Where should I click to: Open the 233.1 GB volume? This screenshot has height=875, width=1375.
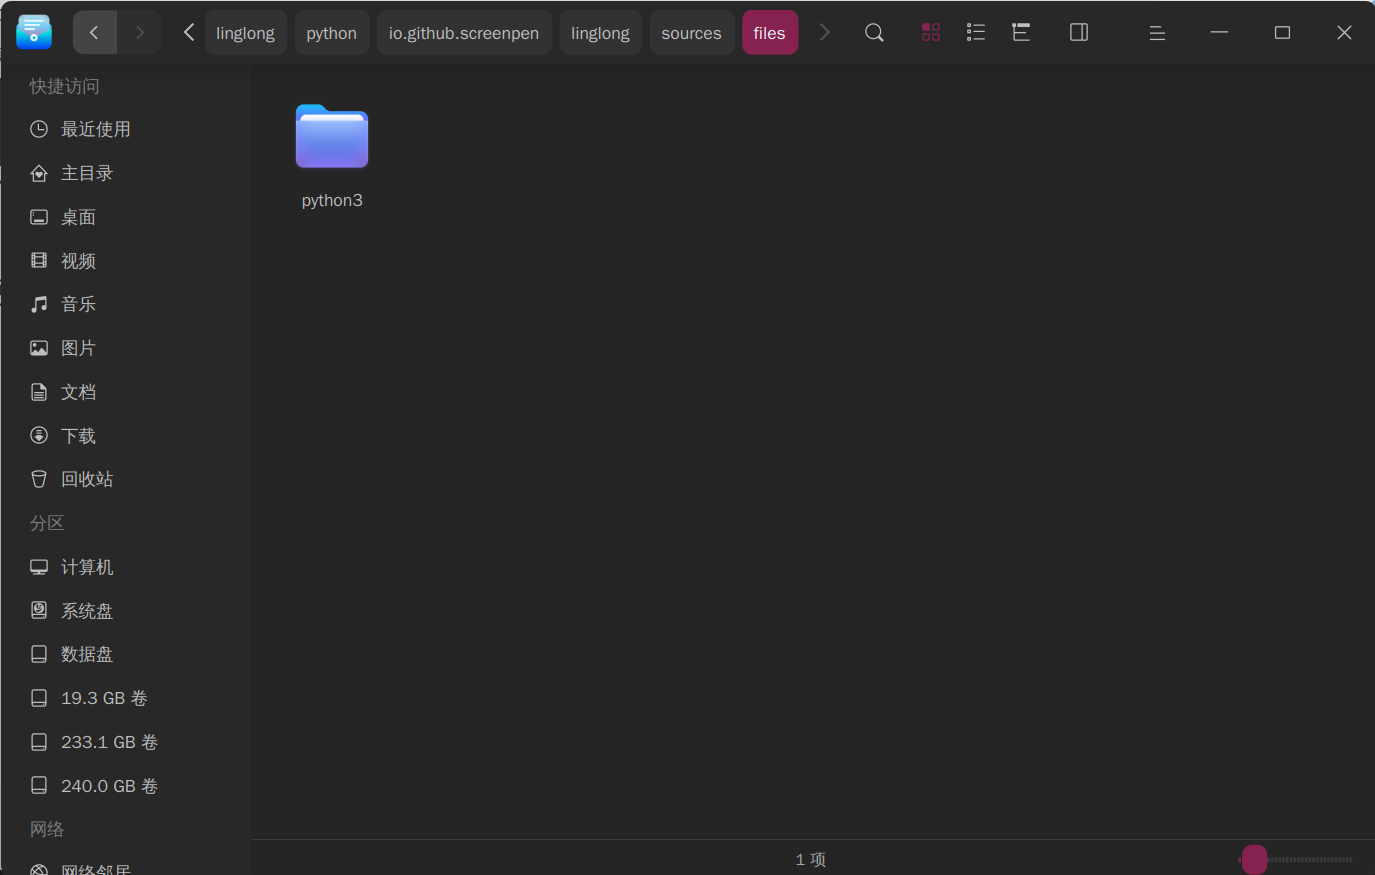125,742
